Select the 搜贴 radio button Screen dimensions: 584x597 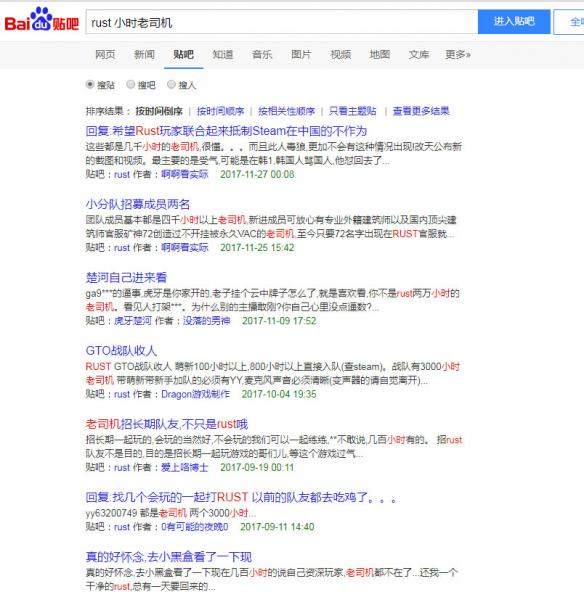(x=90, y=84)
